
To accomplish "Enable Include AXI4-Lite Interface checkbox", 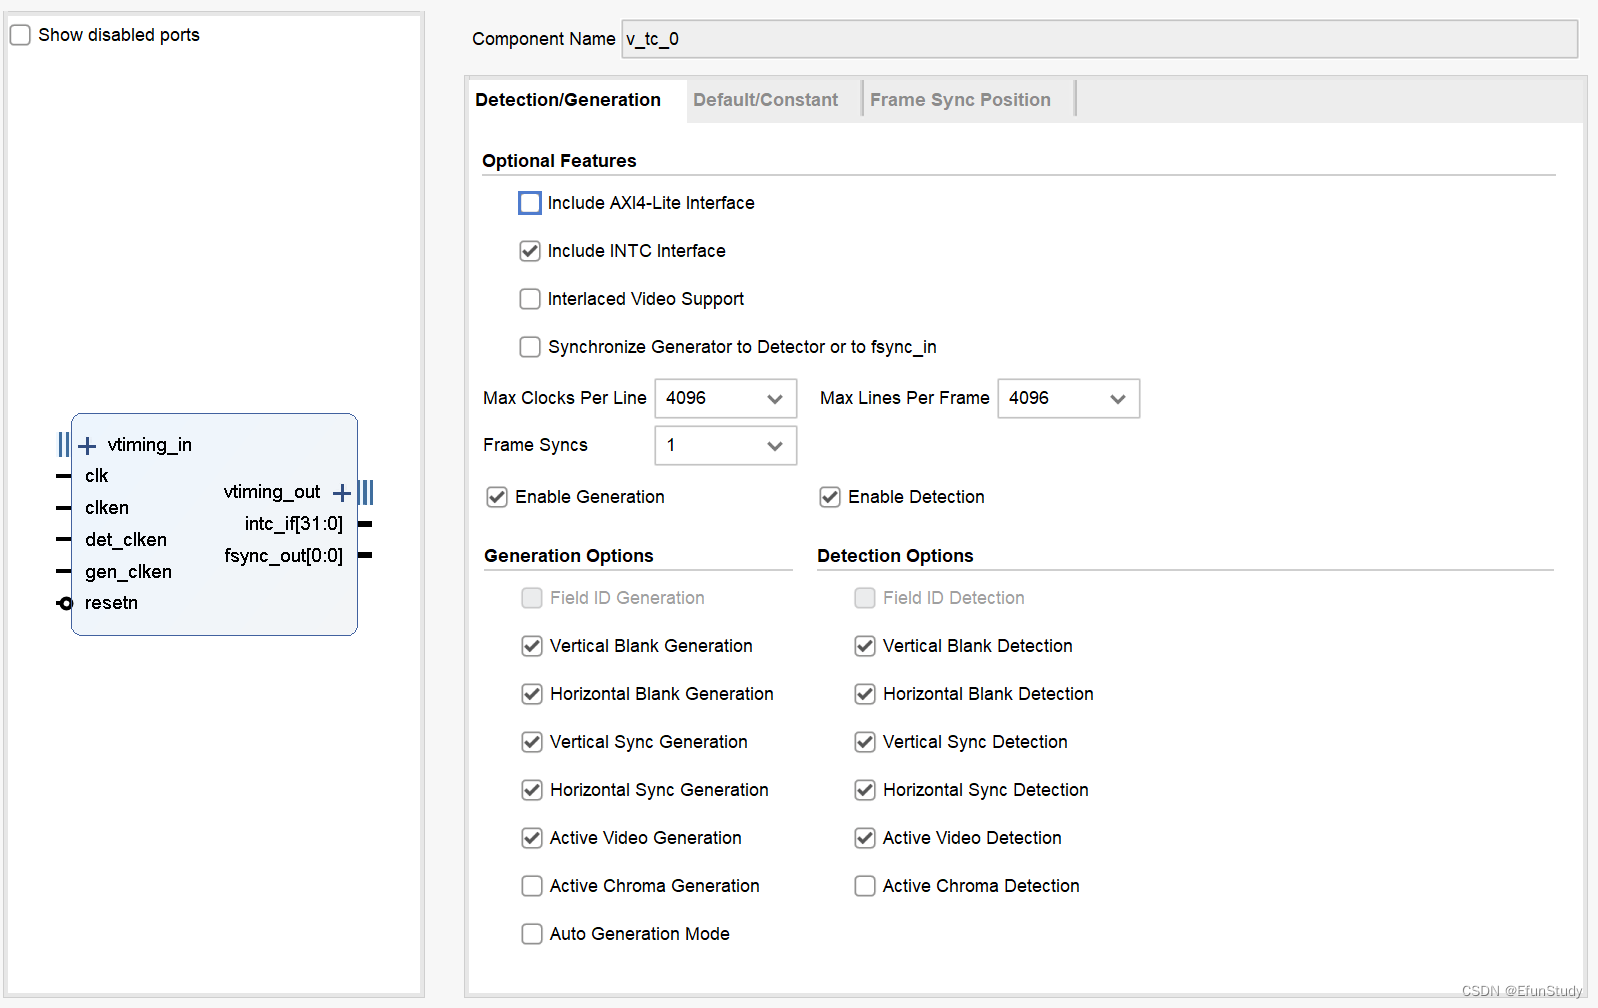I will click(530, 203).
